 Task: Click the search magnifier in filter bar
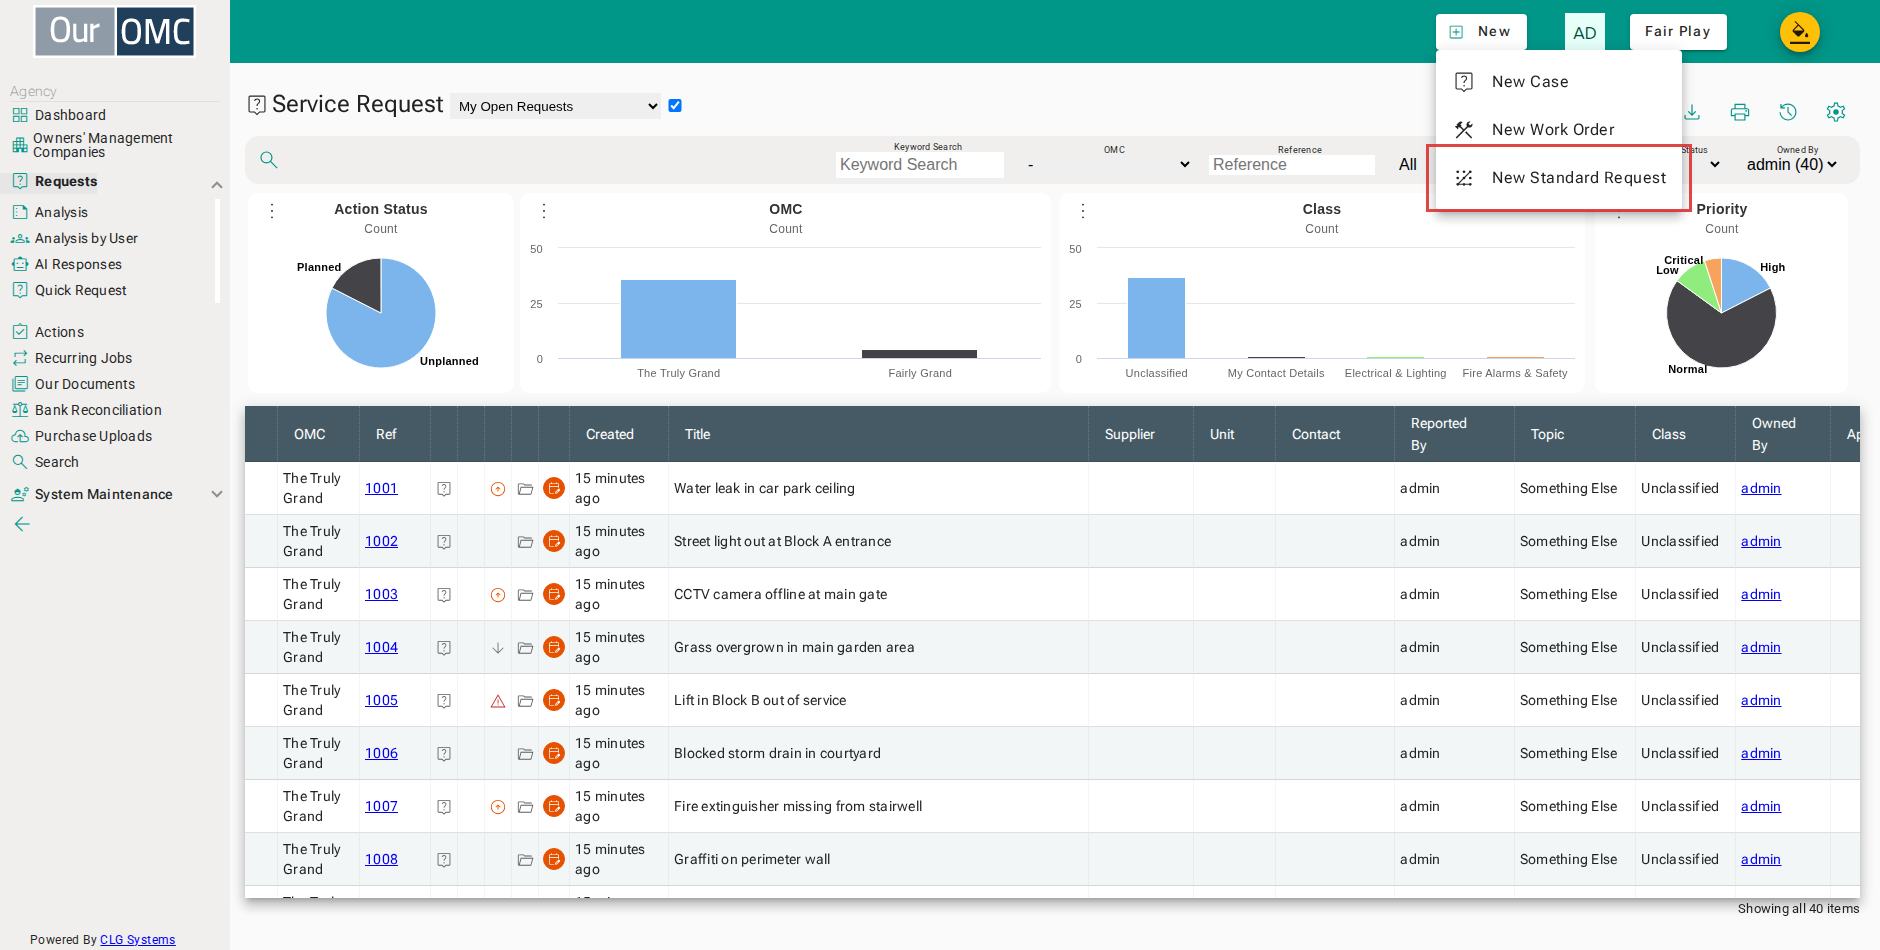click(269, 160)
